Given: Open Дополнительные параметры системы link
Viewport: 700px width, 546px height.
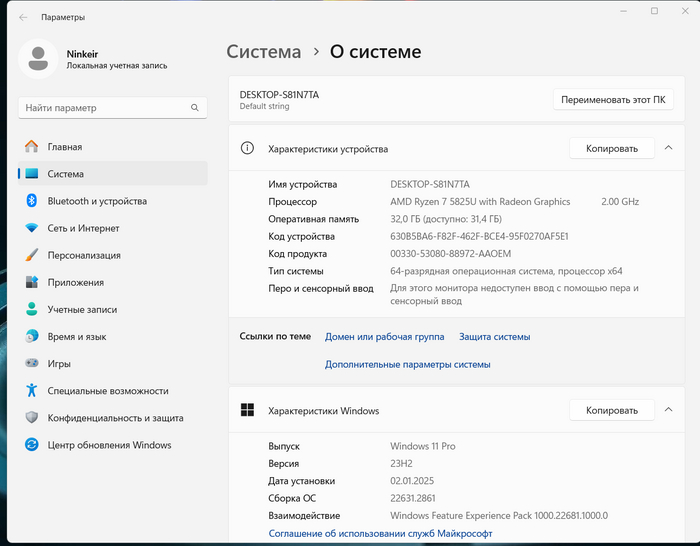Looking at the screenshot, I should point(407,365).
